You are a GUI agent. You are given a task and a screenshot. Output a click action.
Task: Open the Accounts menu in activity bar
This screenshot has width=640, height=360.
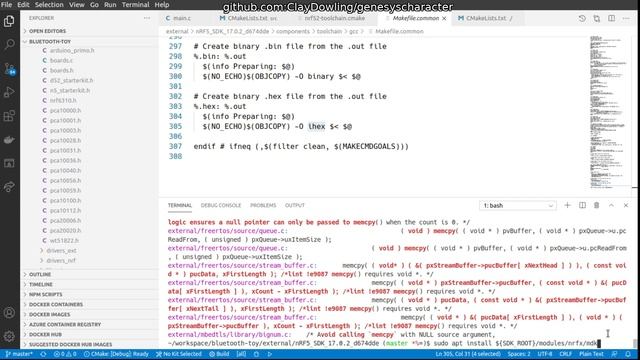[x=9, y=313]
